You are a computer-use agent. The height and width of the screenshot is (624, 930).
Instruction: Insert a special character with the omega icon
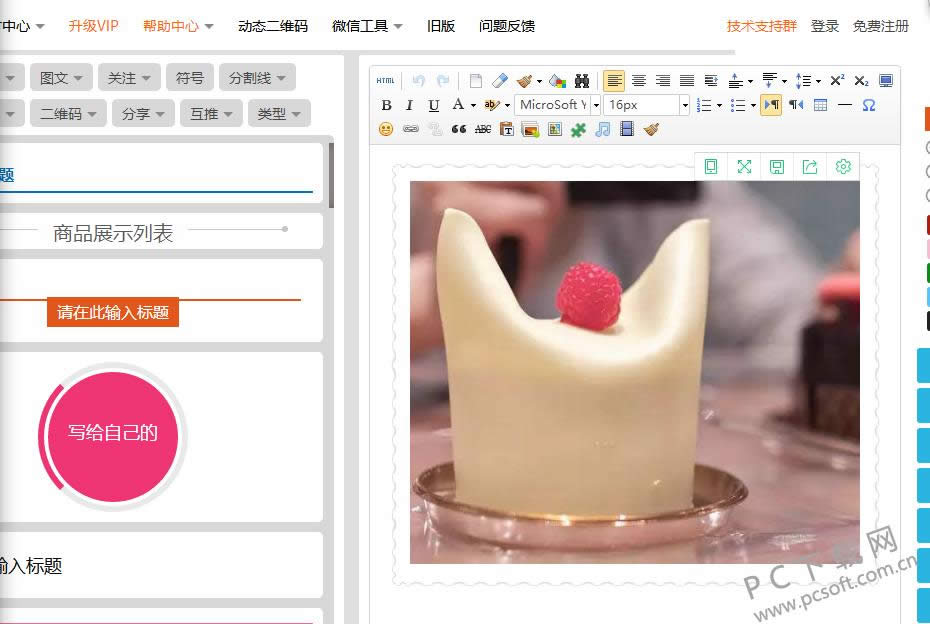[869, 105]
